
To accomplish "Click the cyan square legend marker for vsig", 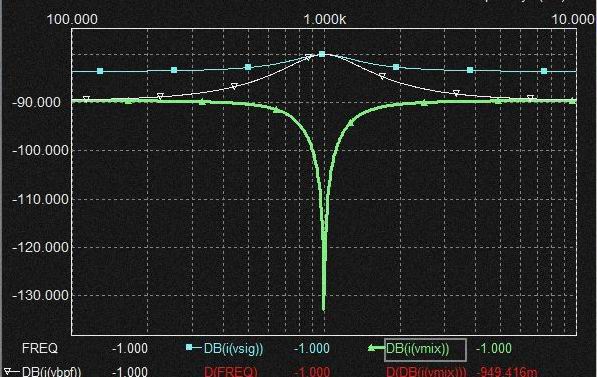I will tap(189, 347).
